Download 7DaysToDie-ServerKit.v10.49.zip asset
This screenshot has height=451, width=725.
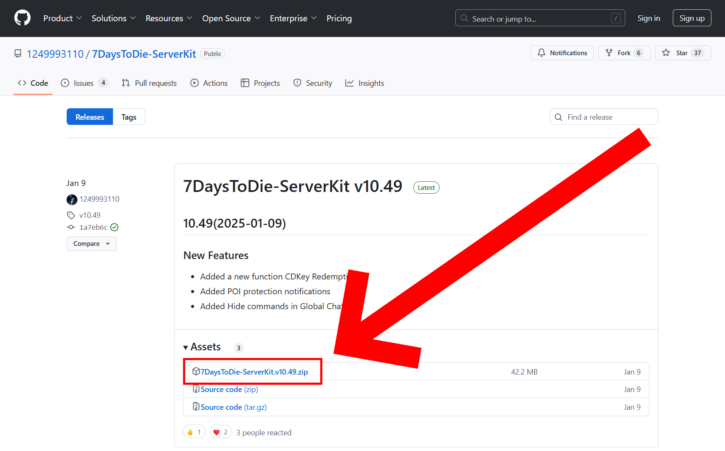pos(258,372)
